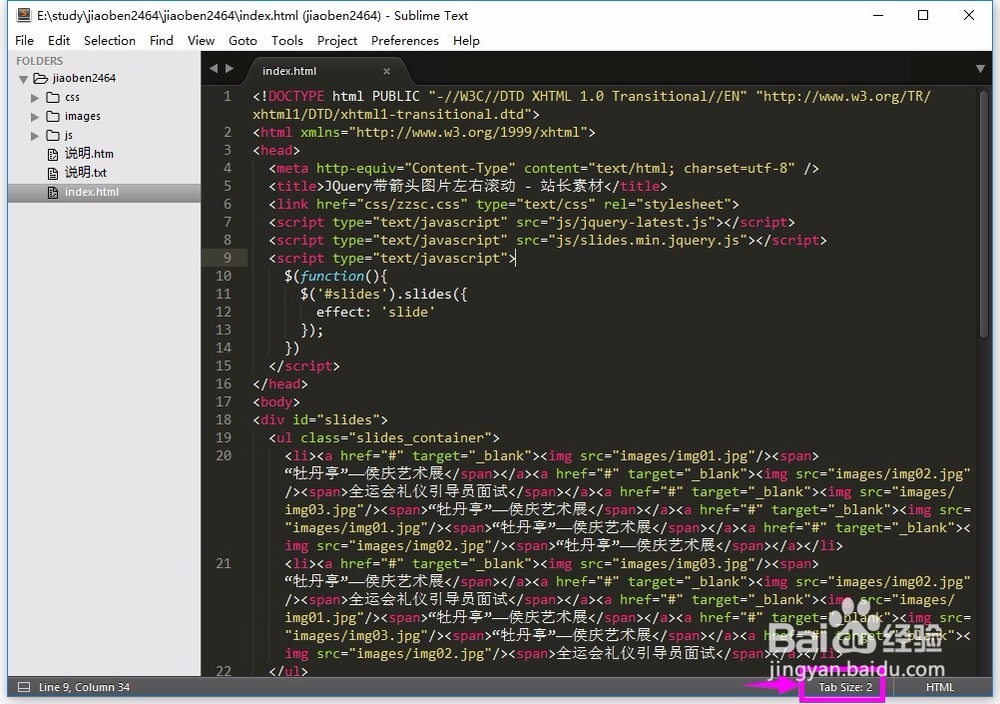Open the Goto menu
1000x704 pixels.
click(242, 40)
